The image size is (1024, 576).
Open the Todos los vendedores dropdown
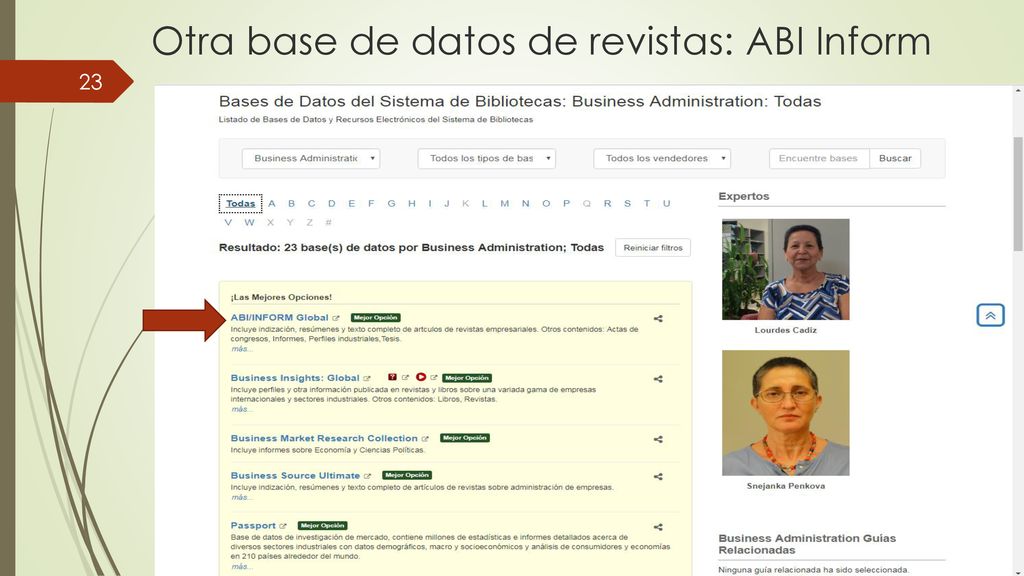click(662, 158)
